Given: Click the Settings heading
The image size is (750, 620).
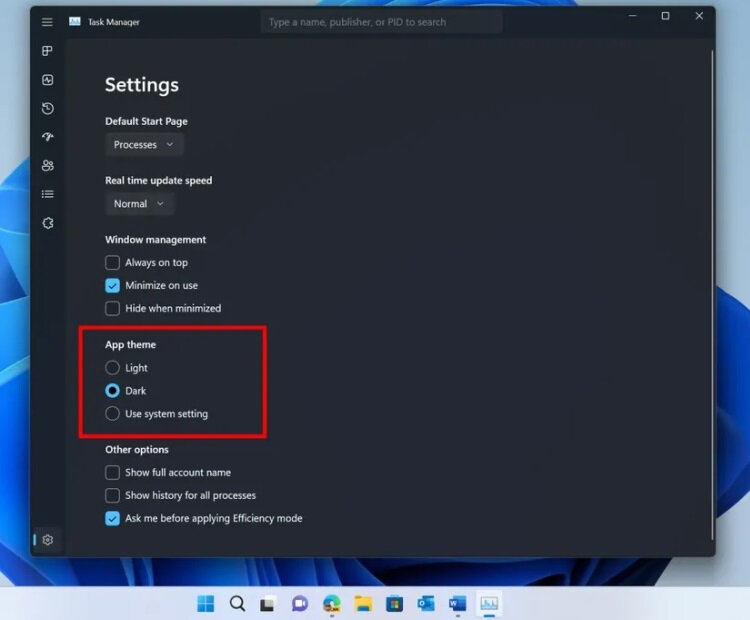Looking at the screenshot, I should click(142, 85).
